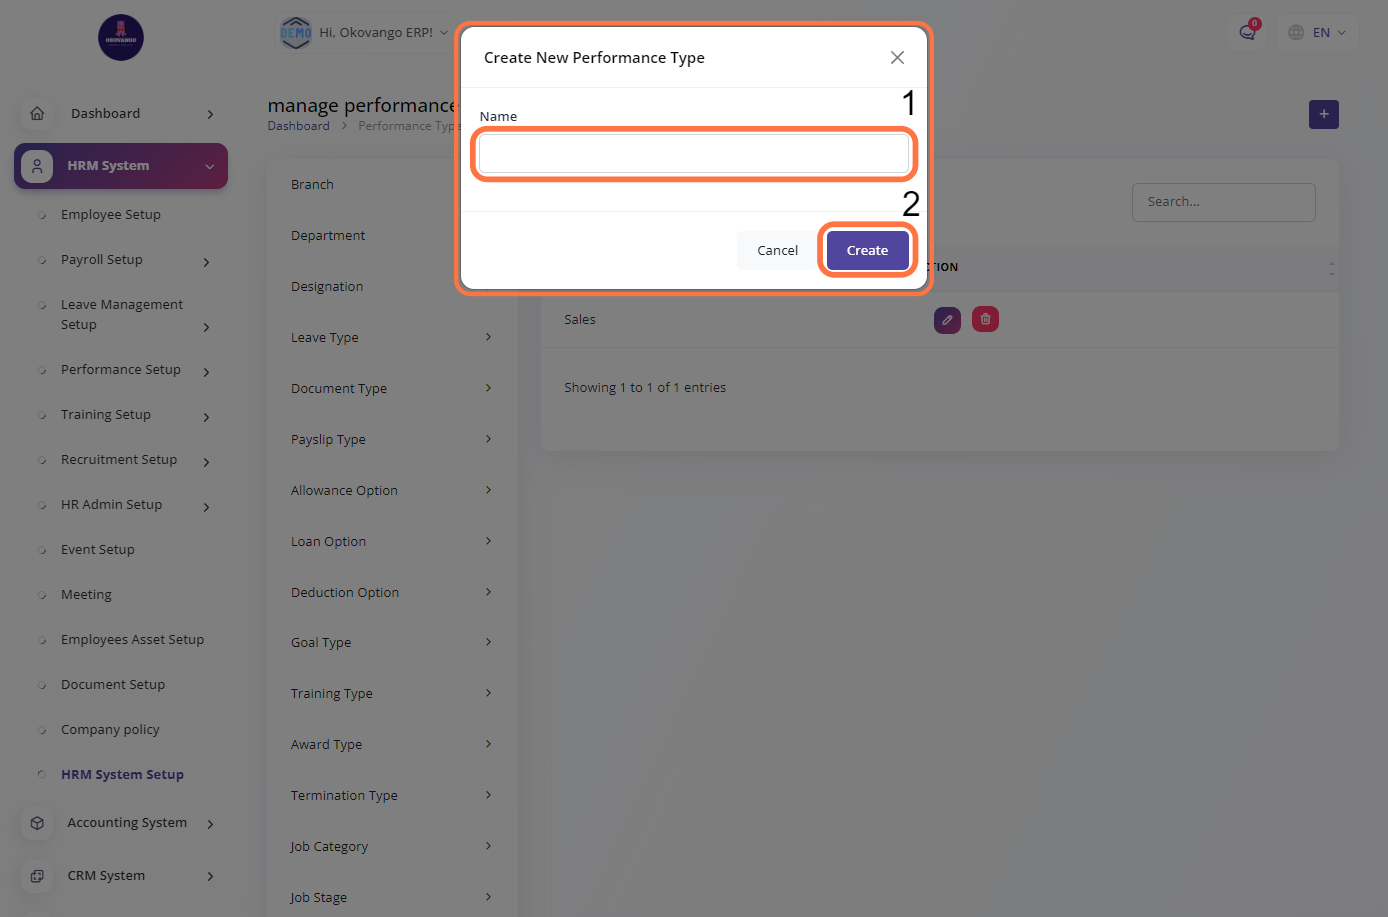Click the Accounting System cube icon
The image size is (1388, 917).
tap(37, 823)
